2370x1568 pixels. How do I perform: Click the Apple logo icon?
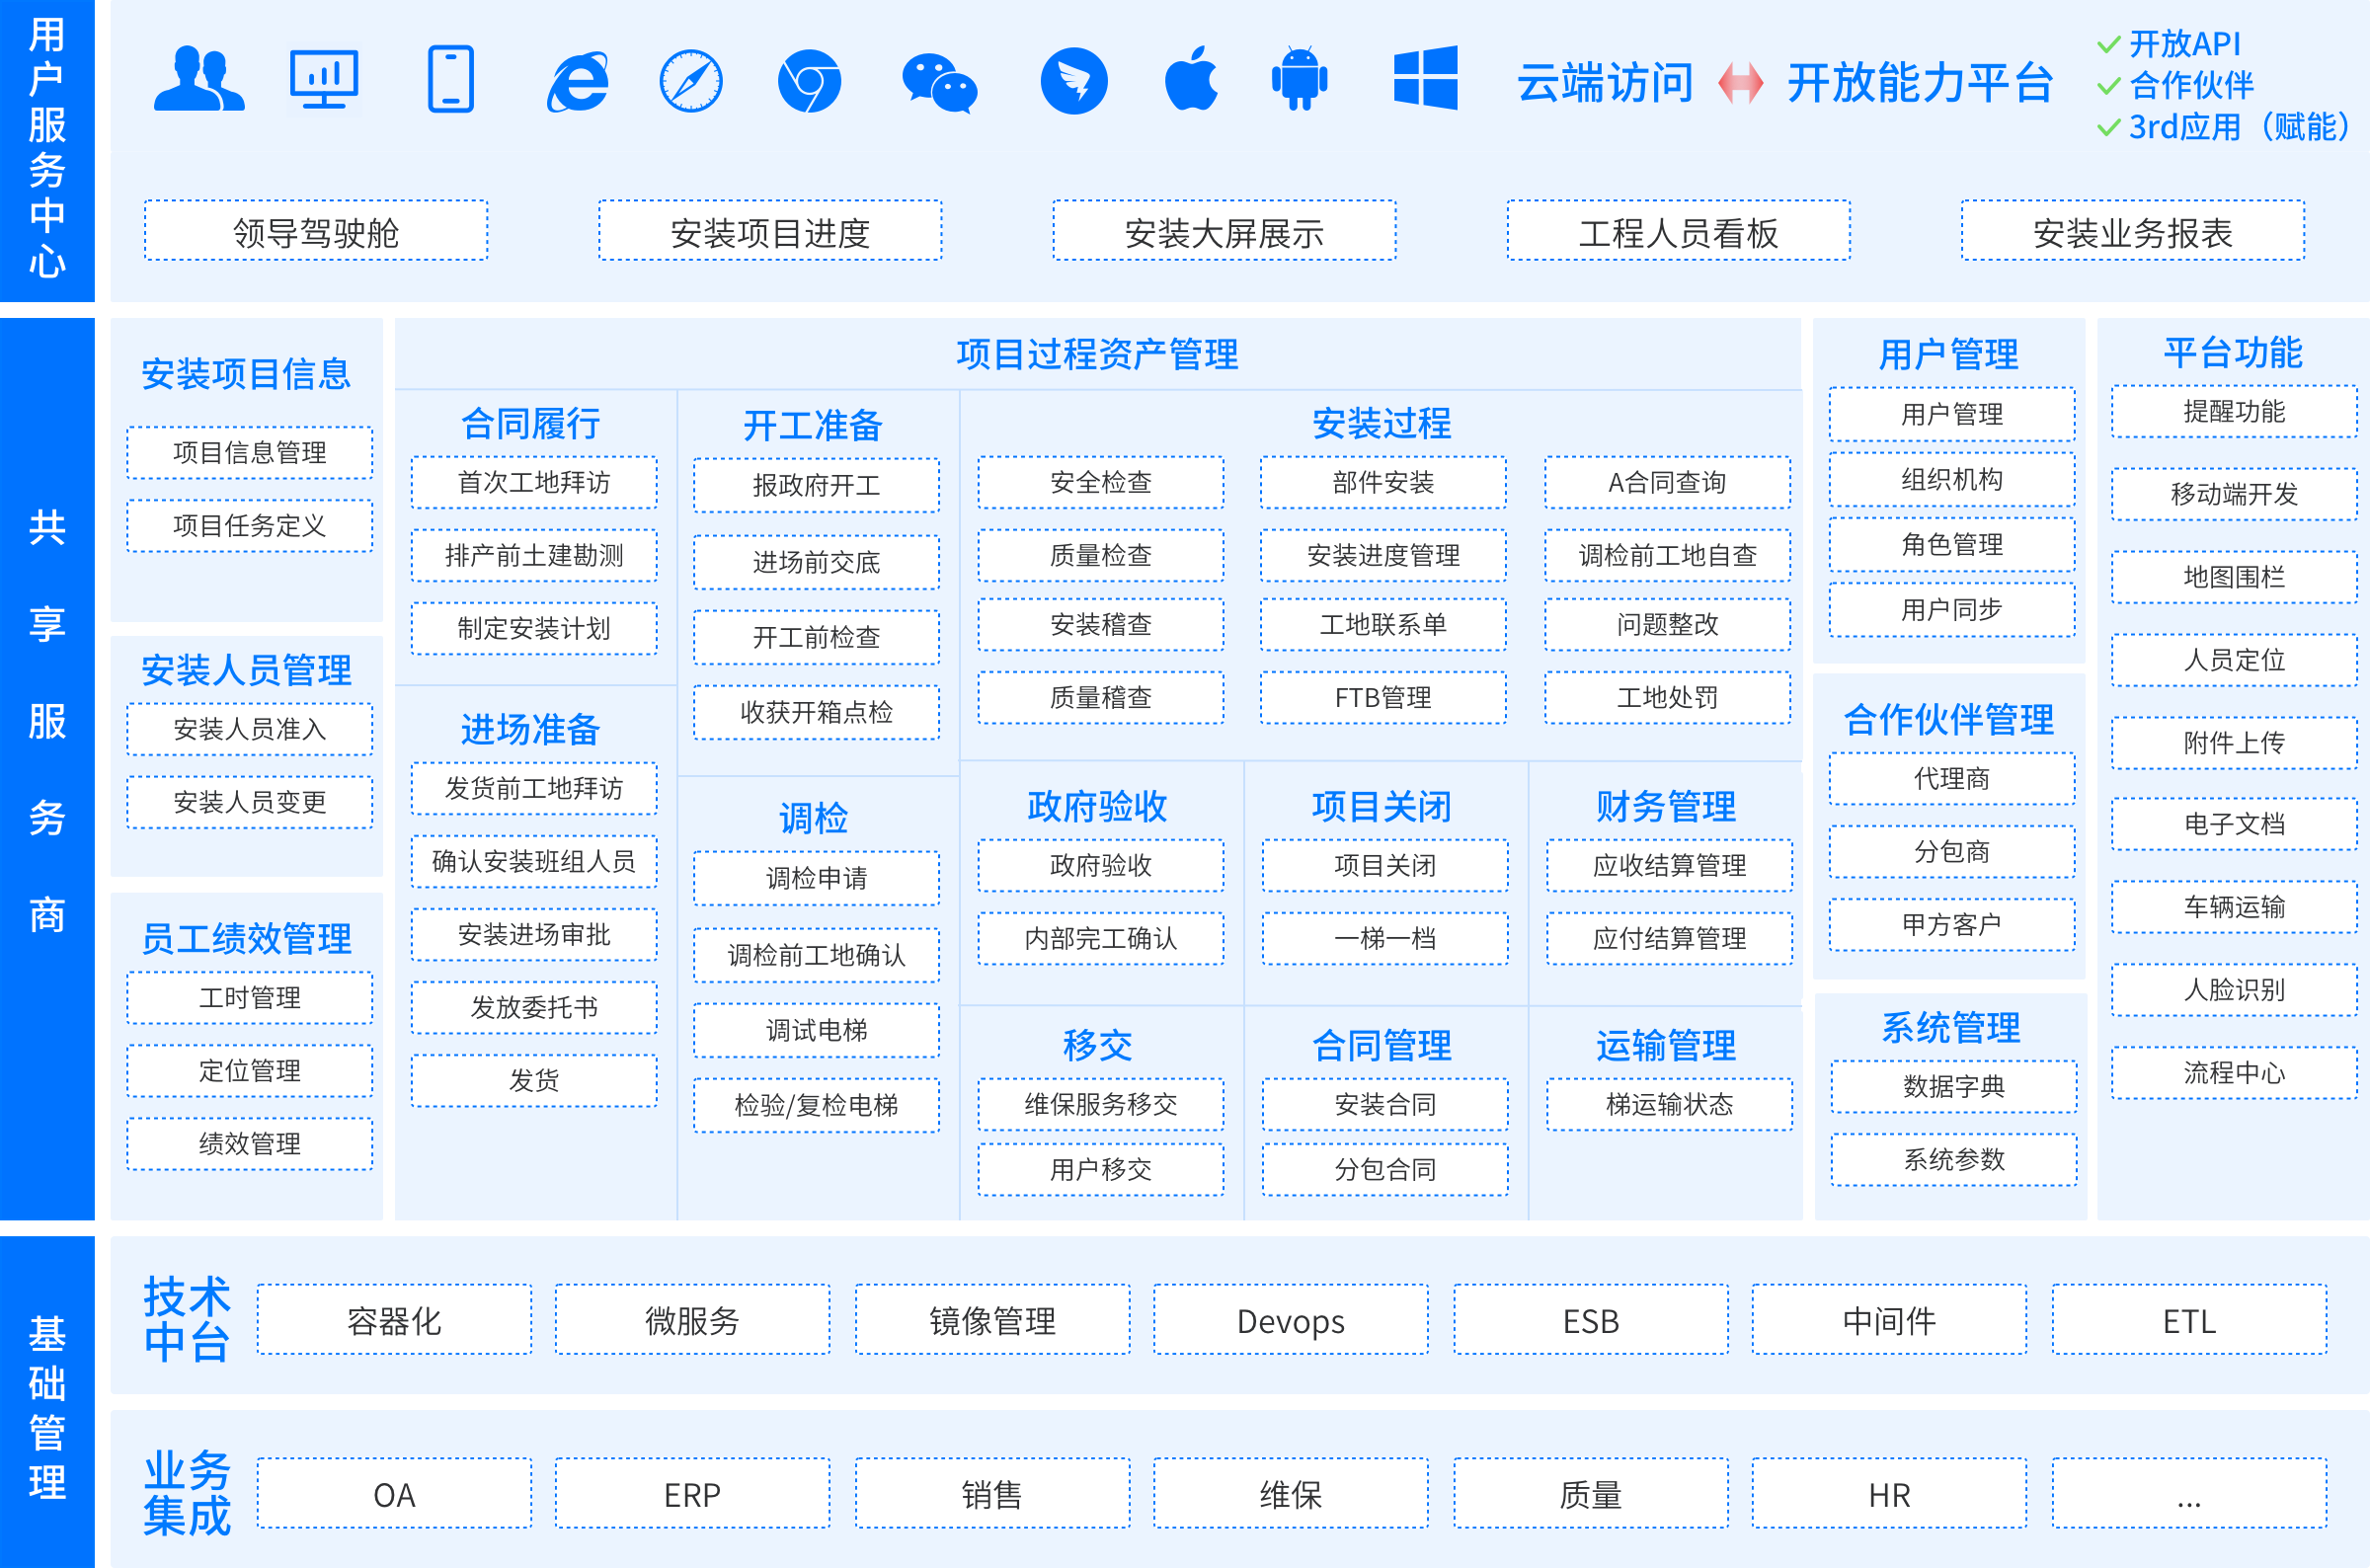pos(1192,78)
